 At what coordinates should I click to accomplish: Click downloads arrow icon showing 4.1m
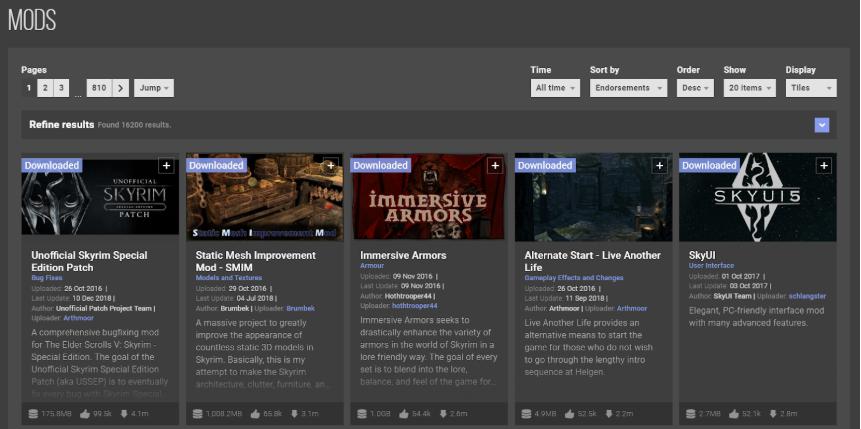pyautogui.click(x=122, y=414)
